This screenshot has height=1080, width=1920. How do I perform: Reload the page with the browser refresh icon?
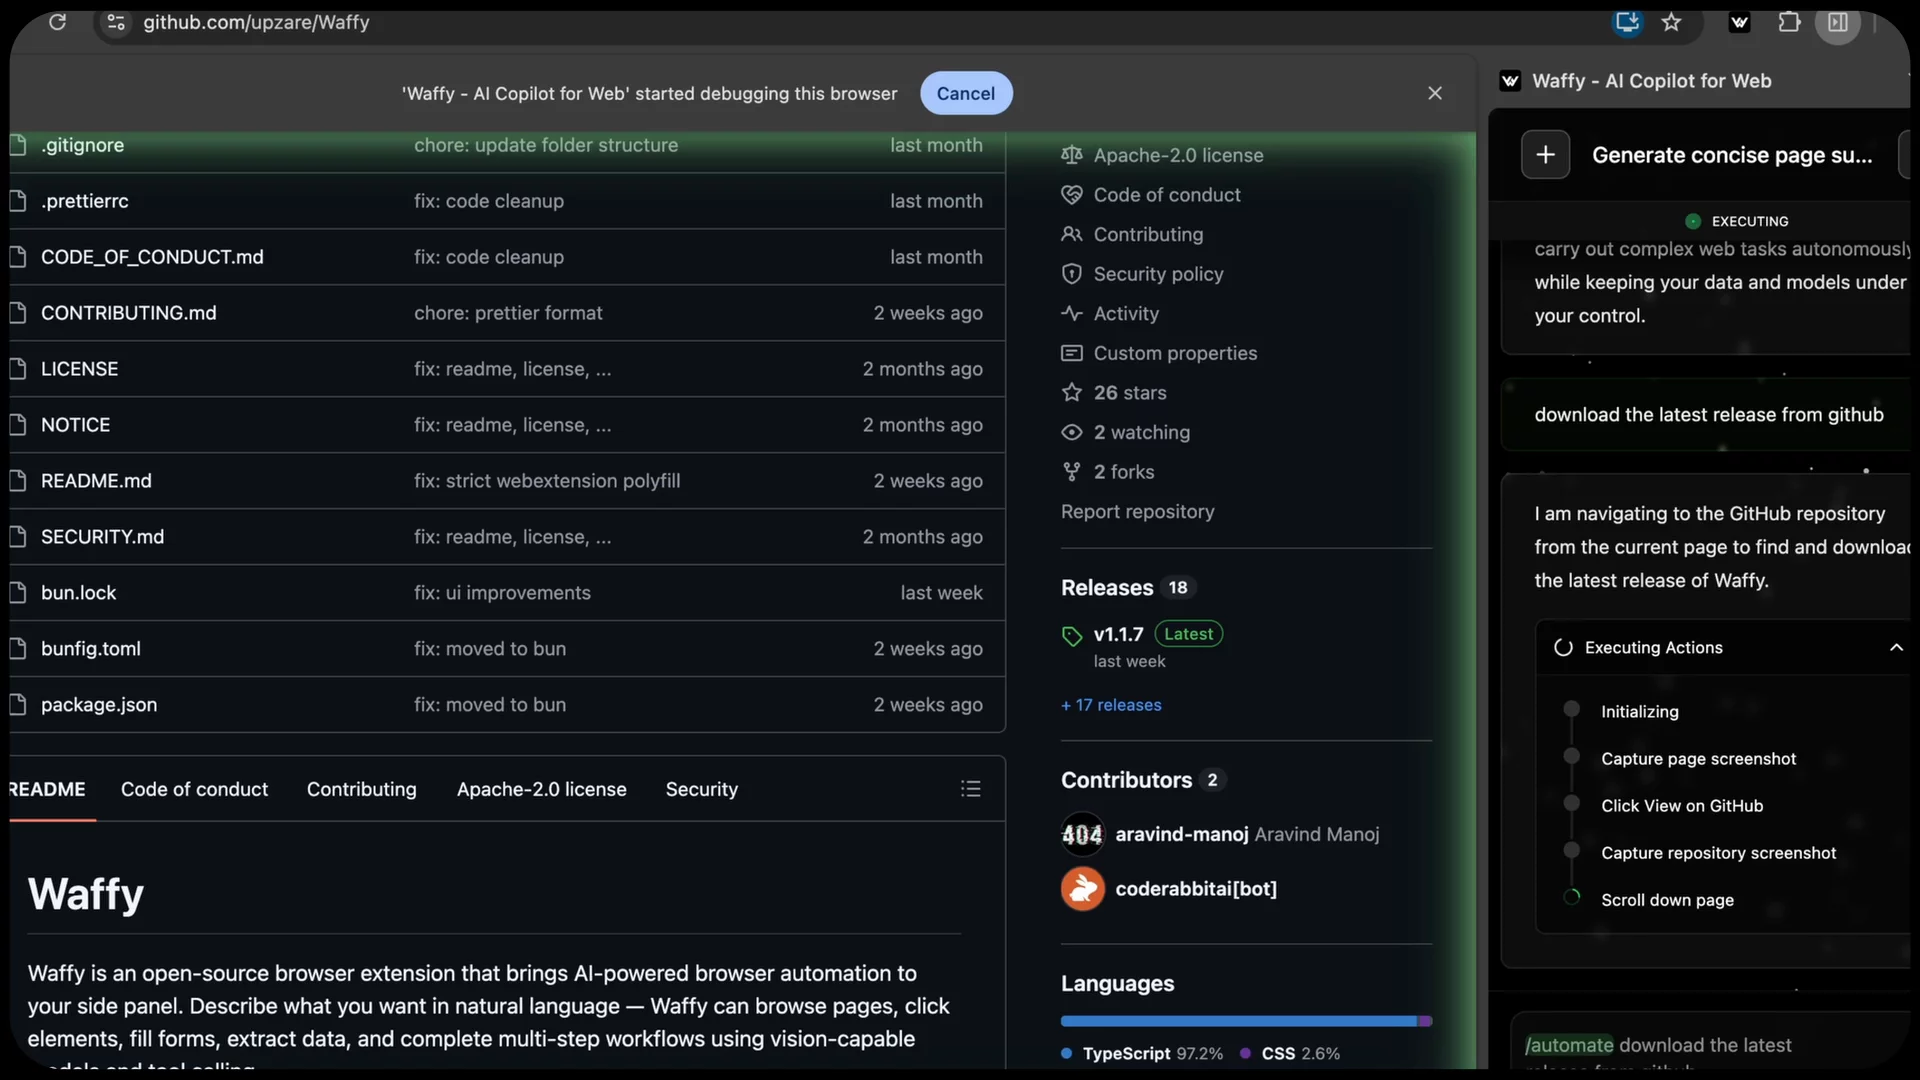click(x=57, y=22)
